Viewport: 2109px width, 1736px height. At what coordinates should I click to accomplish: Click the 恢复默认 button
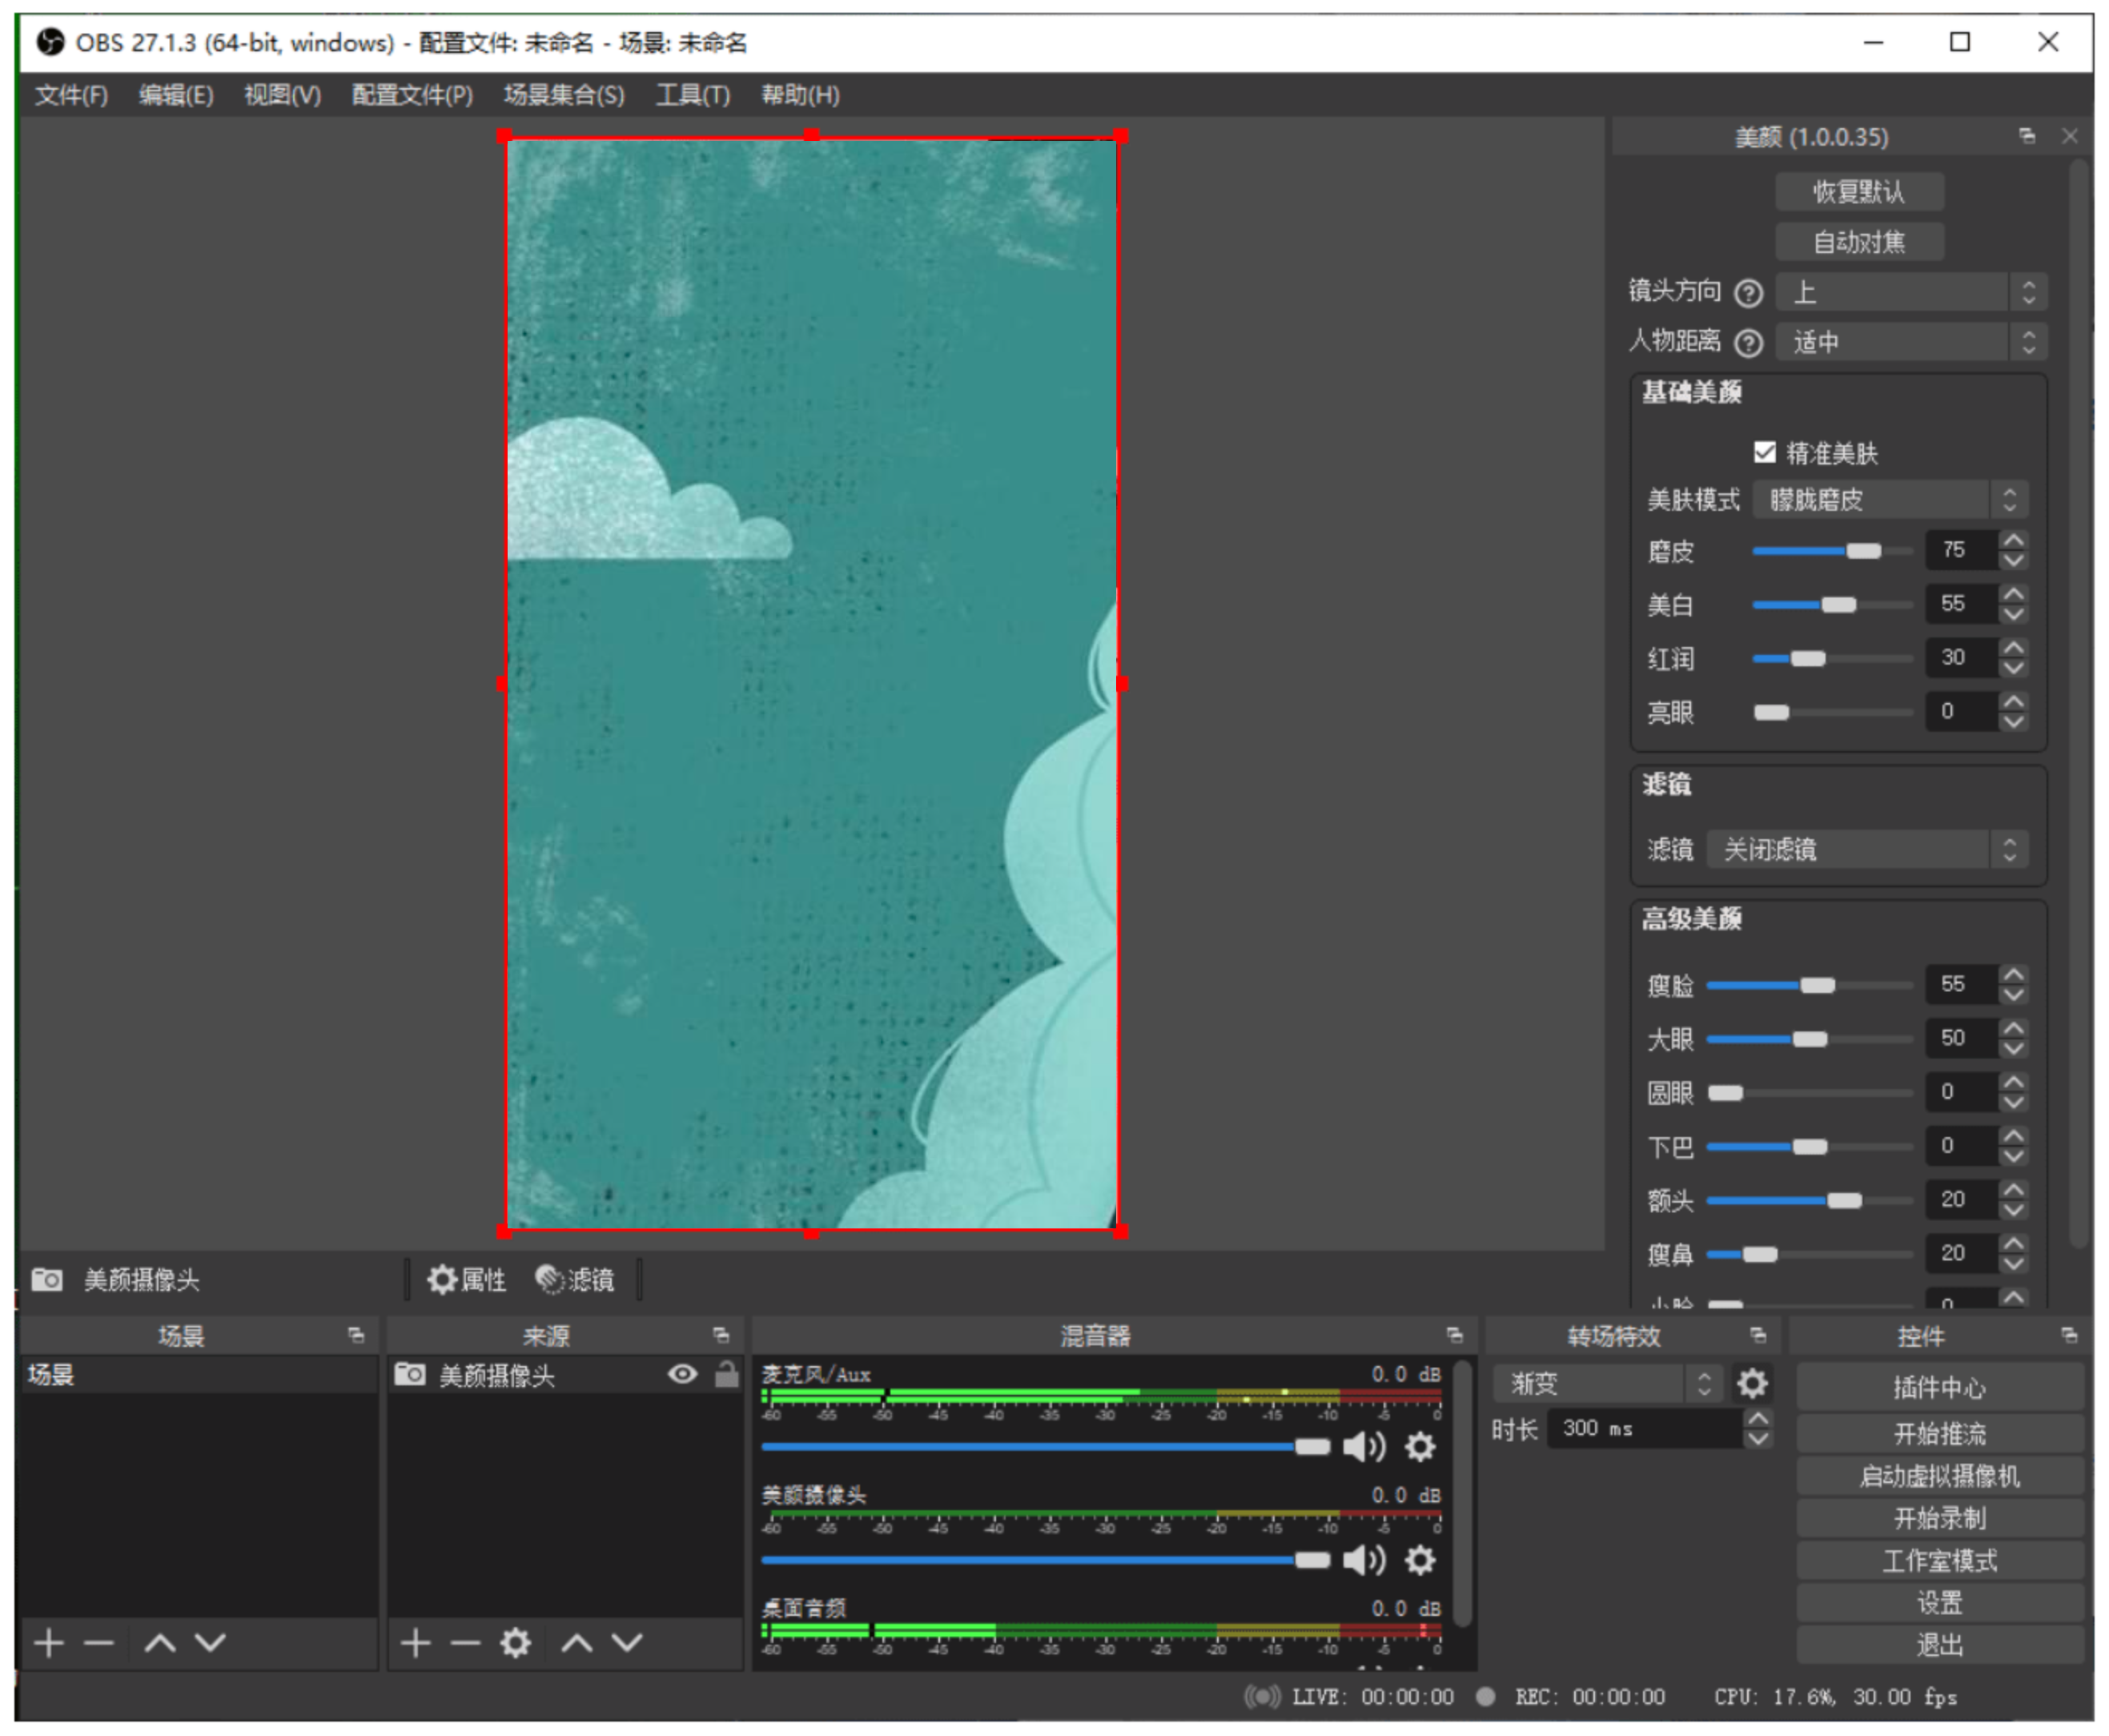point(1860,191)
